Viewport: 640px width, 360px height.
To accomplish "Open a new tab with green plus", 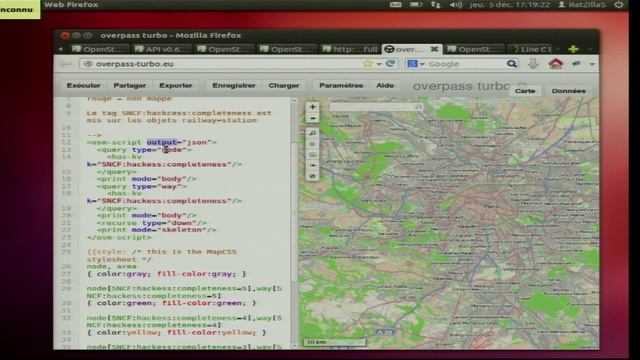I will pos(573,49).
